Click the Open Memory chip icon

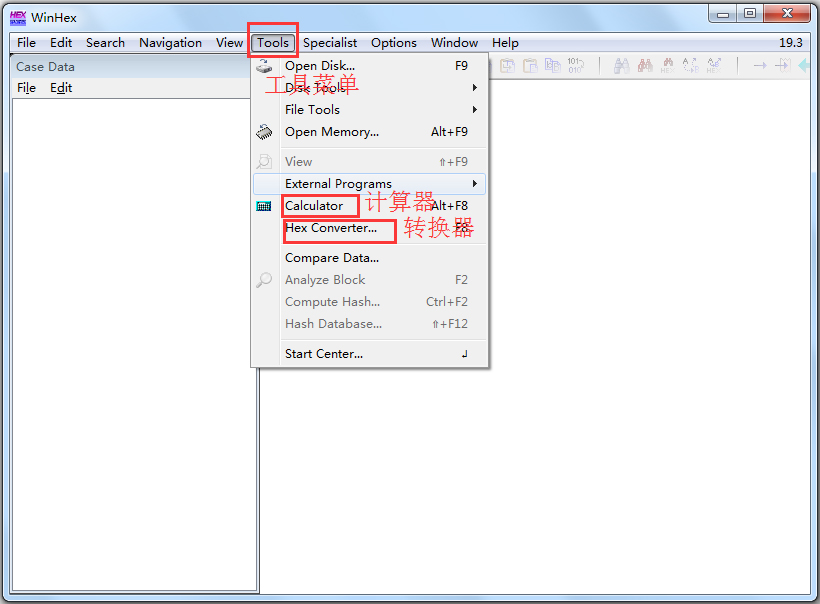click(x=264, y=132)
